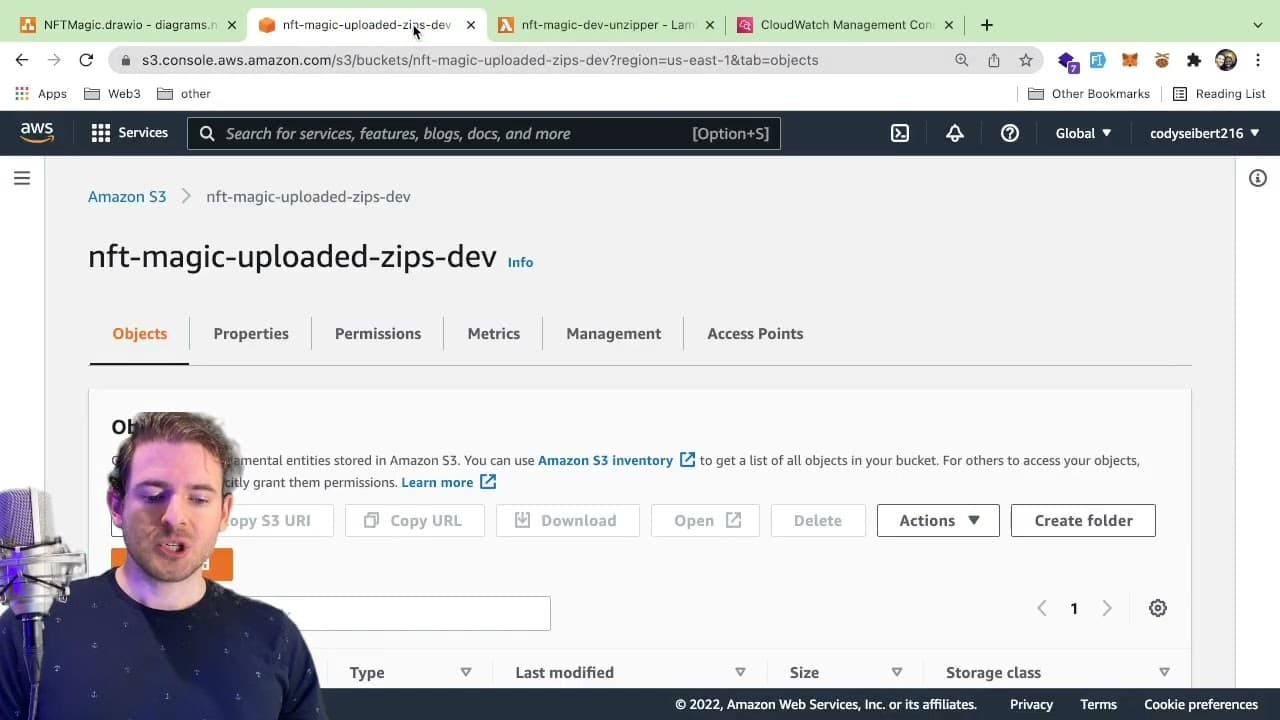1280x720 pixels.
Task: Reload the page
Action: coord(86,60)
